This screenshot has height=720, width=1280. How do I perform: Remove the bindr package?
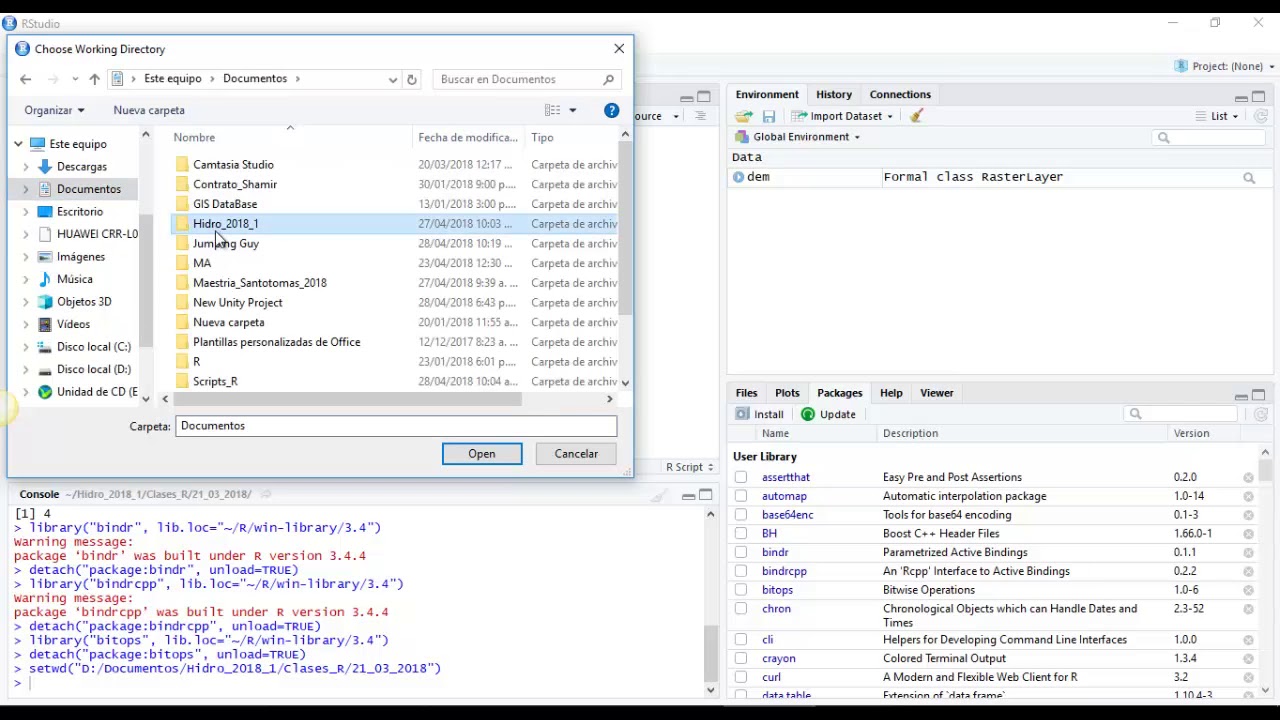tap(1248, 553)
